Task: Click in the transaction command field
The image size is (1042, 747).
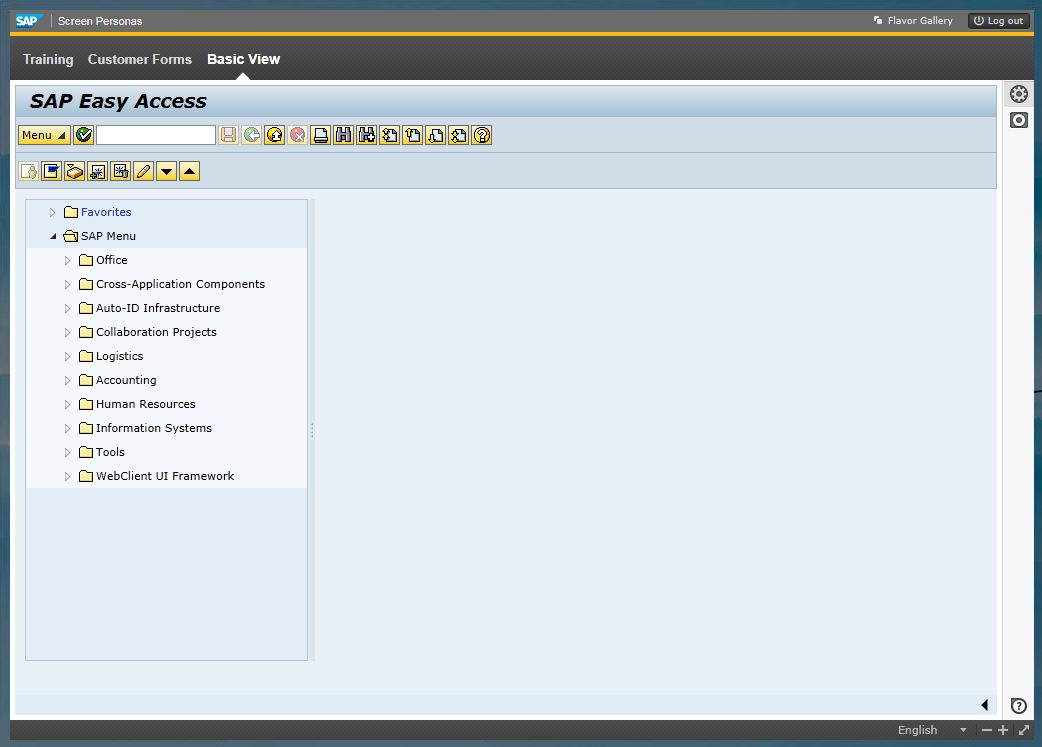Action: pos(156,136)
